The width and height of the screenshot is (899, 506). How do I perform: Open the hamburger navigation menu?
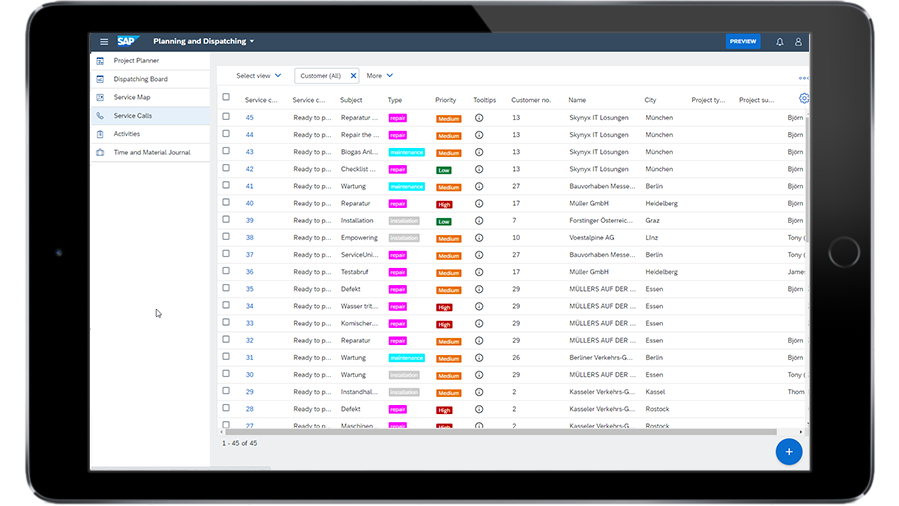104,42
